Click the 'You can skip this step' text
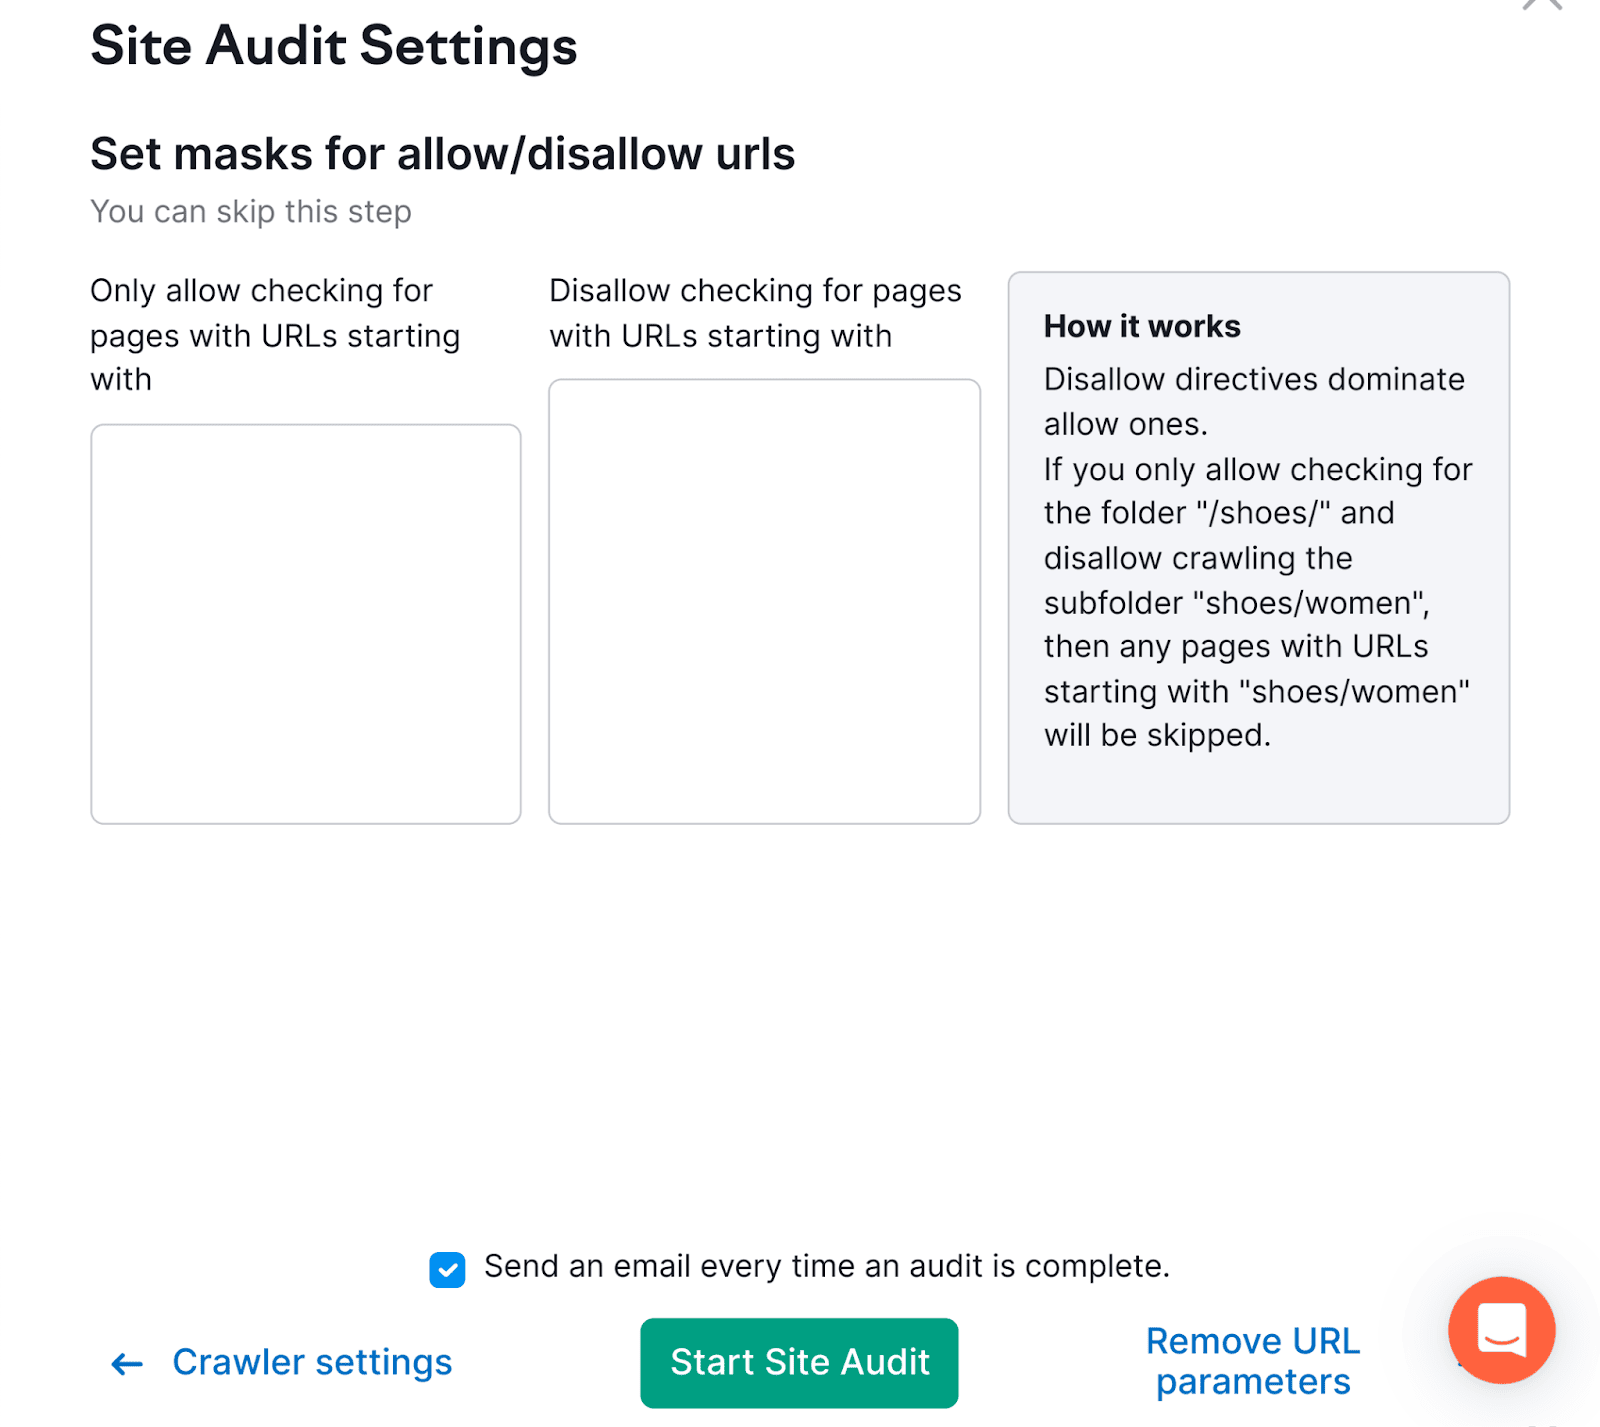Image resolution: width=1600 pixels, height=1427 pixels. [251, 212]
